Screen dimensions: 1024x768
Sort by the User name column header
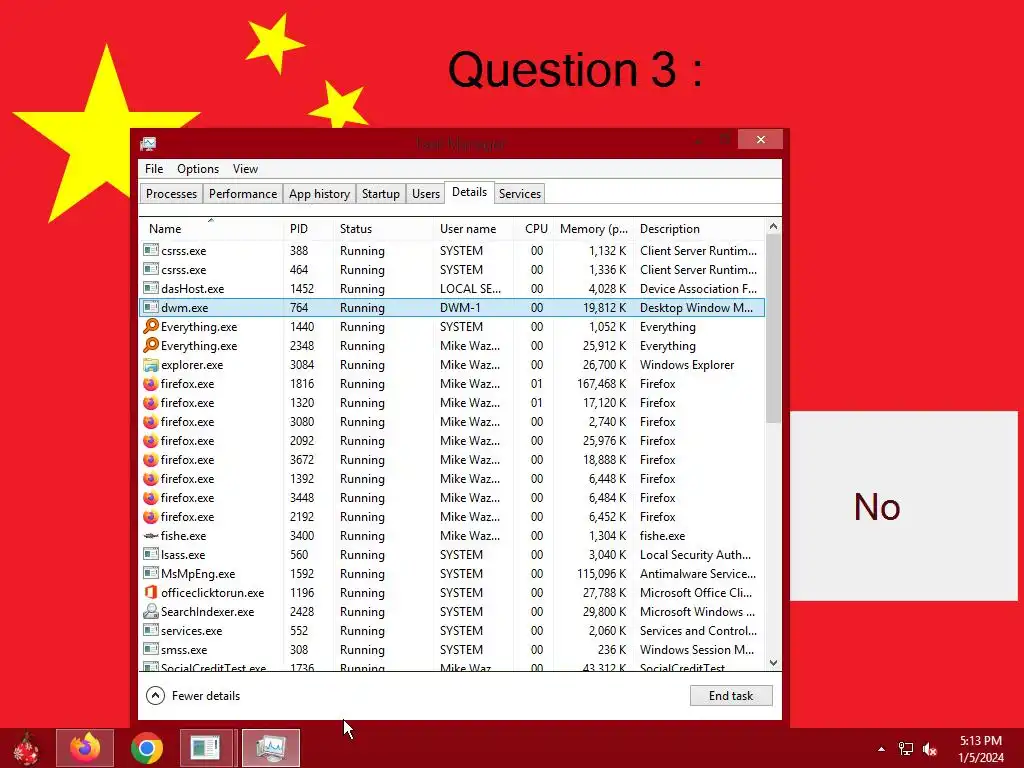pos(473,229)
